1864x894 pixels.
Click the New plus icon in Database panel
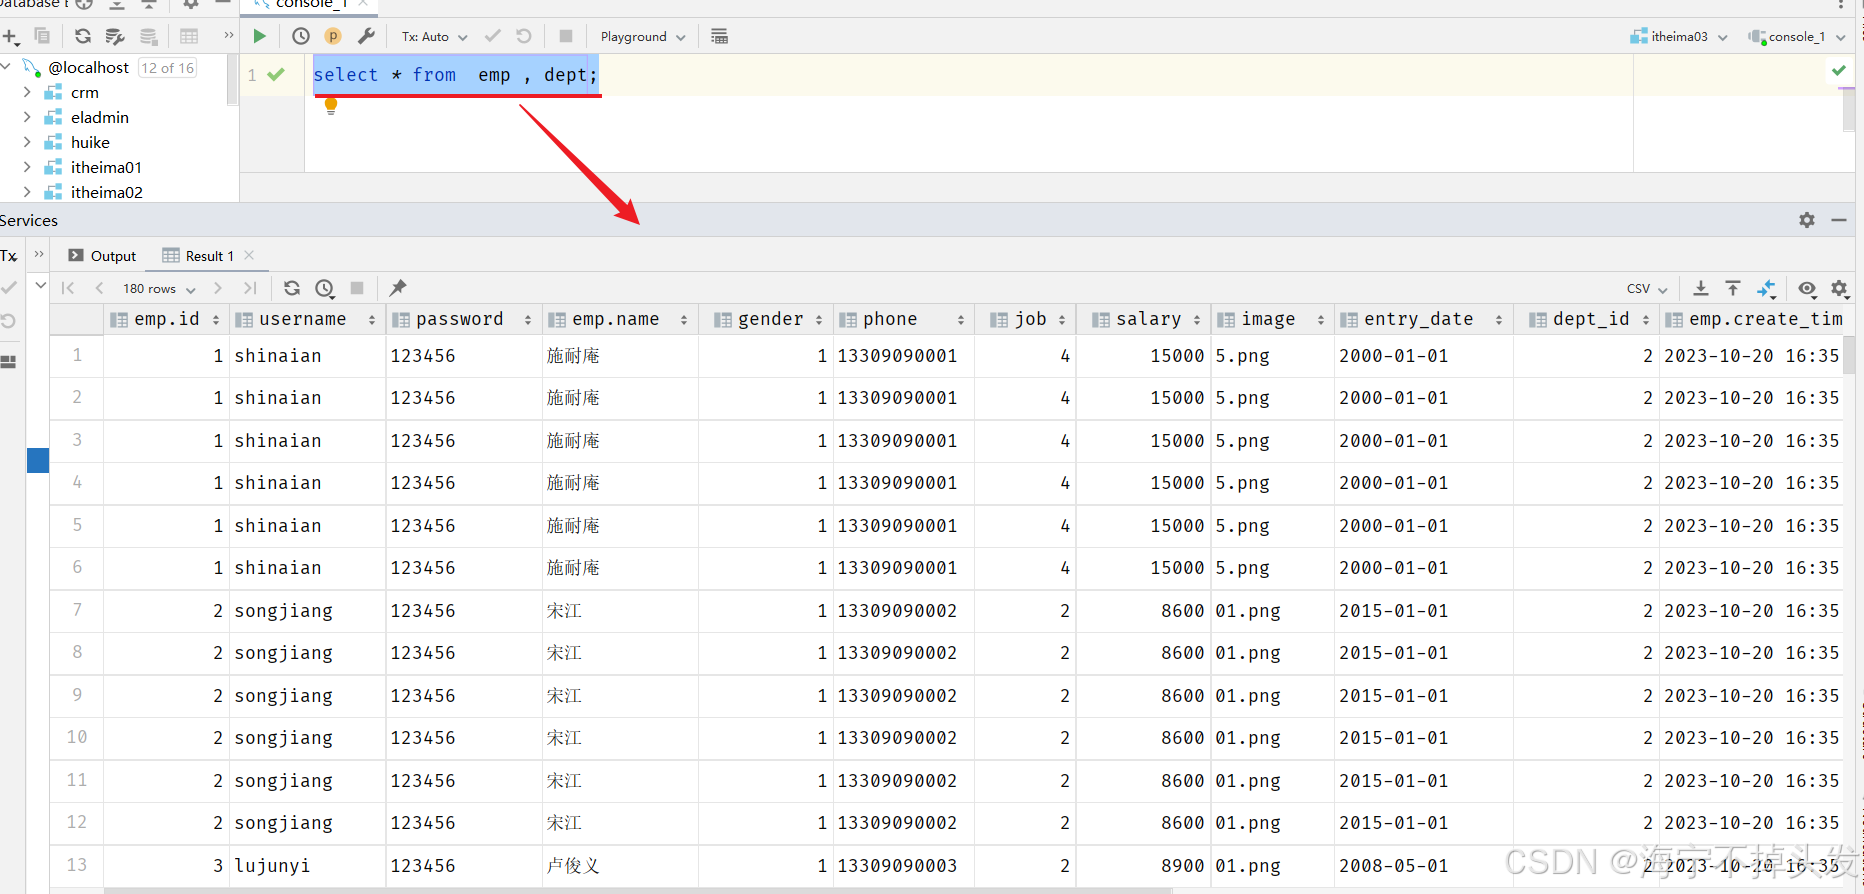10,37
